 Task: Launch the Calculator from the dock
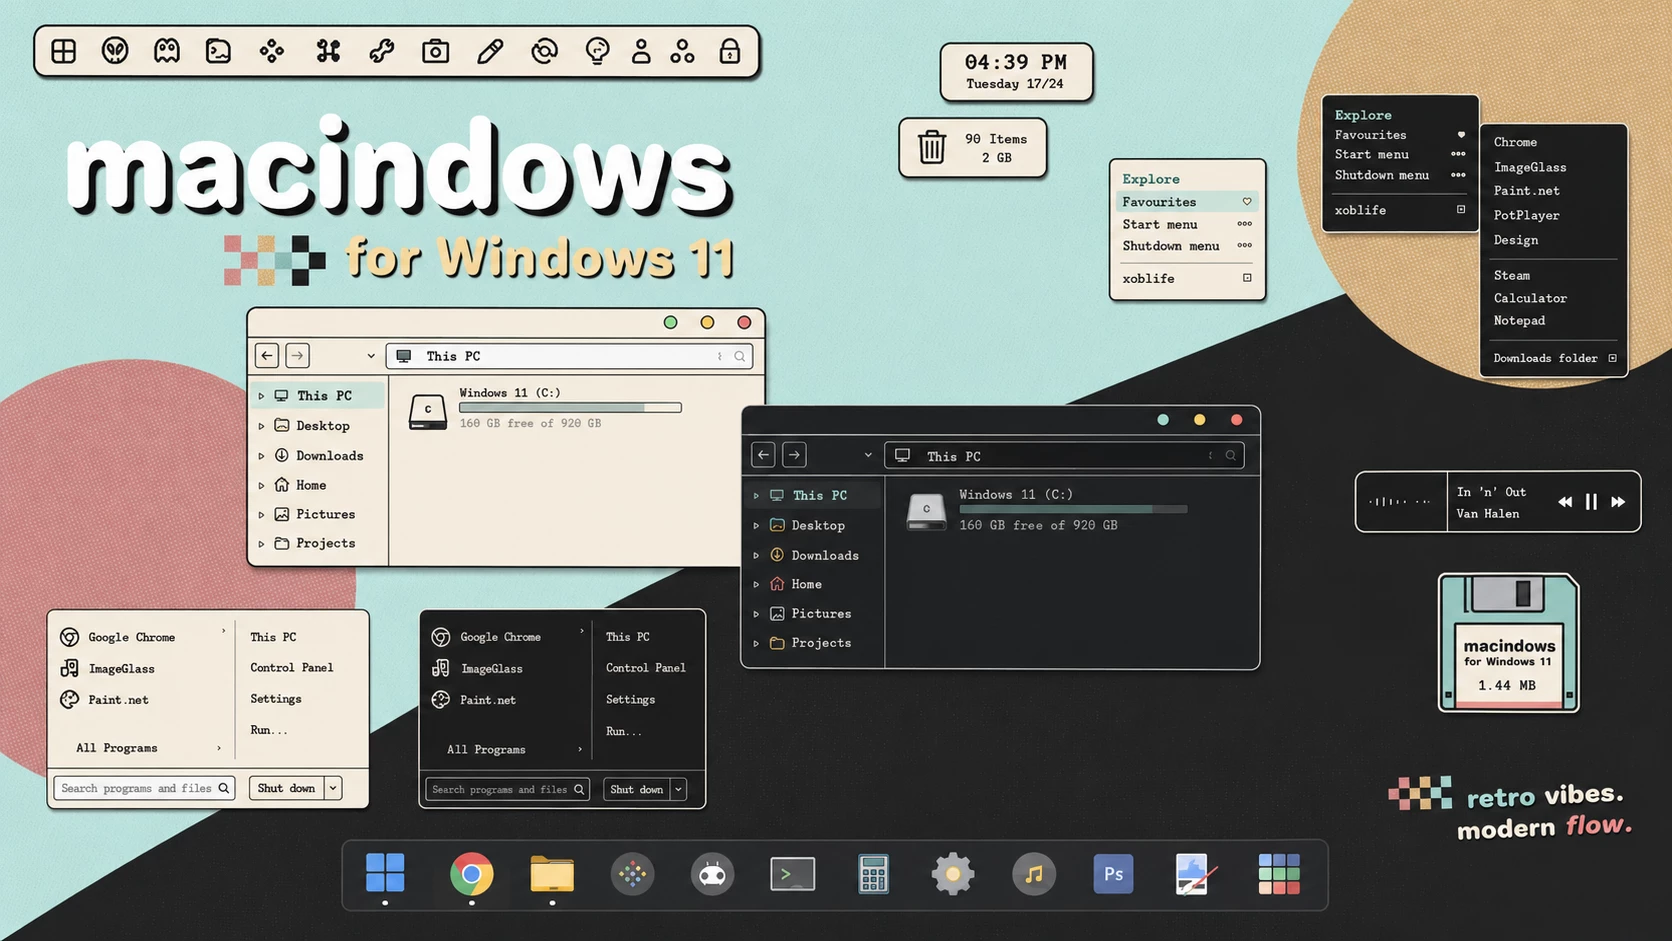873,874
